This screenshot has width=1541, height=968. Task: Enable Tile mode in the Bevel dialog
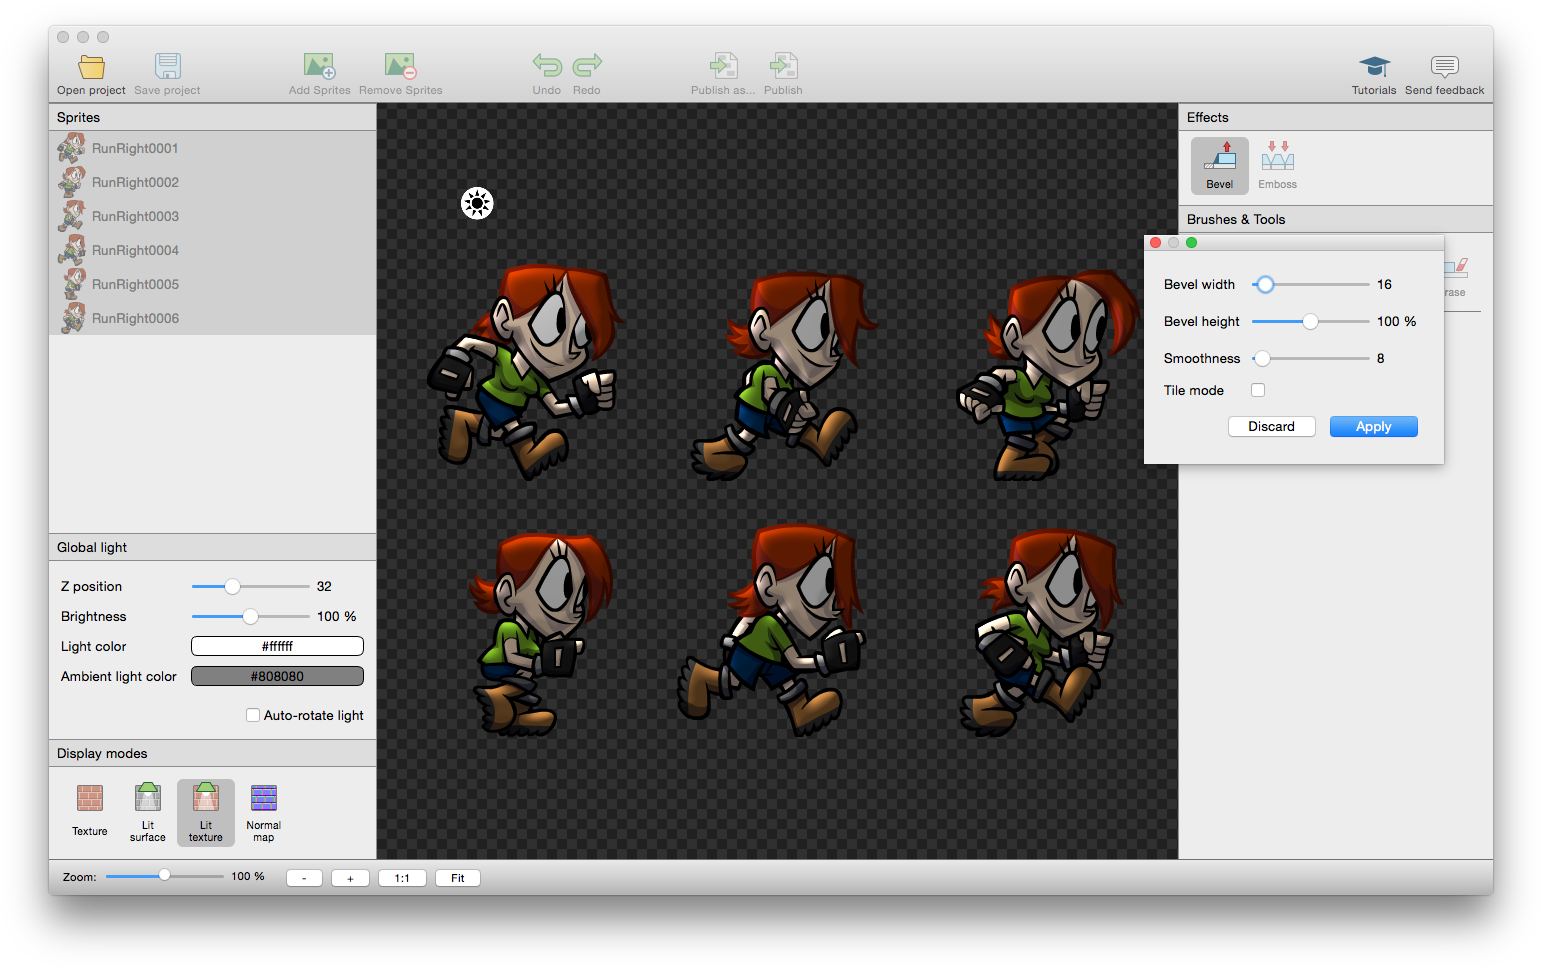[1257, 390]
